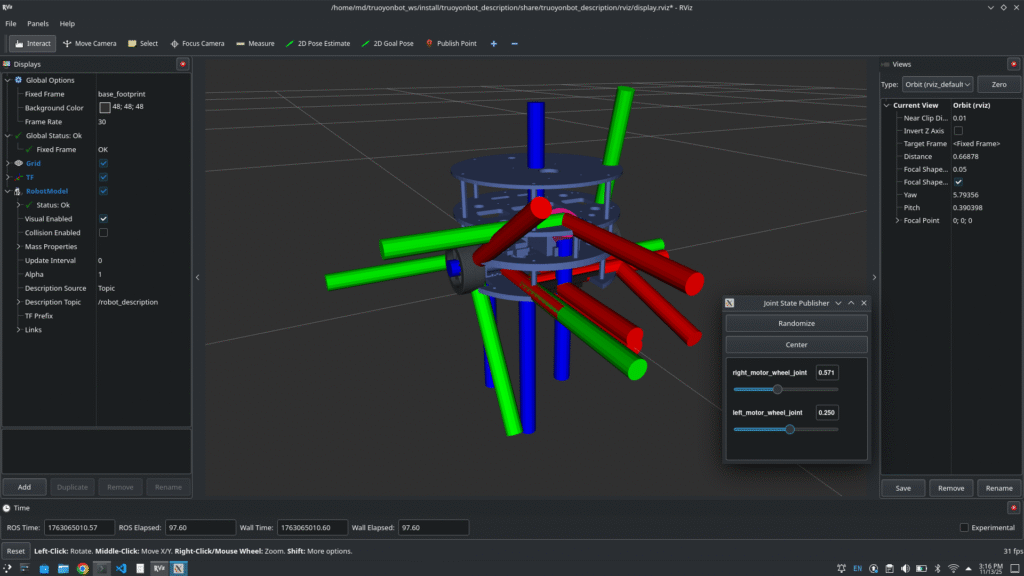
Task: Click the Focus Camera tool
Action: click(x=196, y=44)
